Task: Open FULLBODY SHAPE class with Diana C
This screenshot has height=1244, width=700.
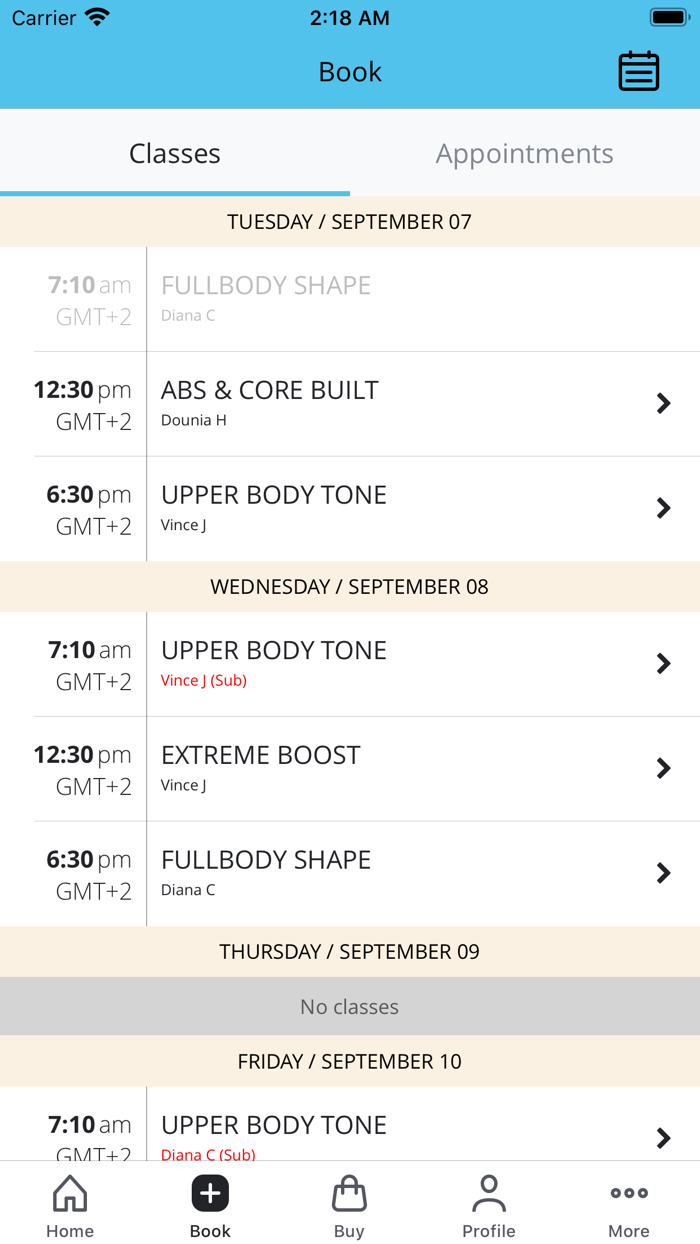Action: point(663,873)
